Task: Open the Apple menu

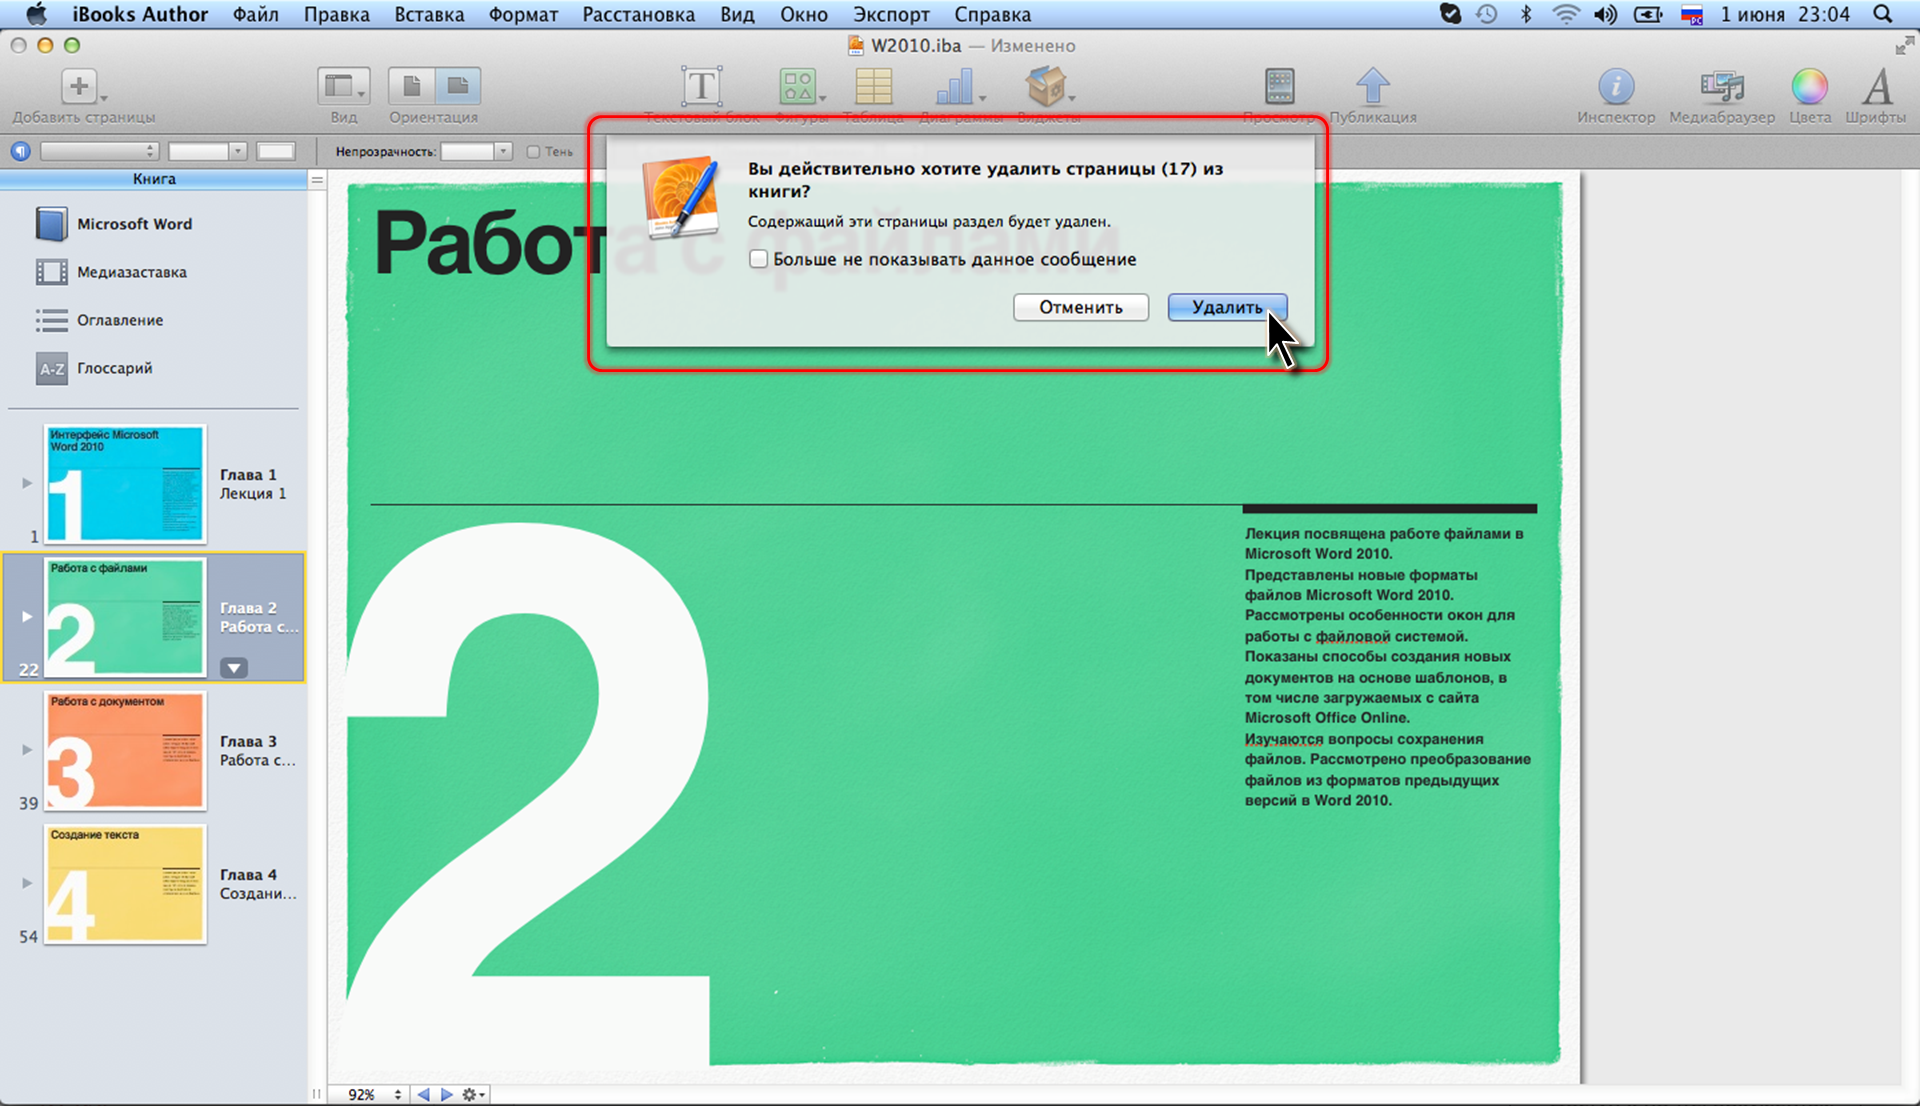Action: point(36,14)
